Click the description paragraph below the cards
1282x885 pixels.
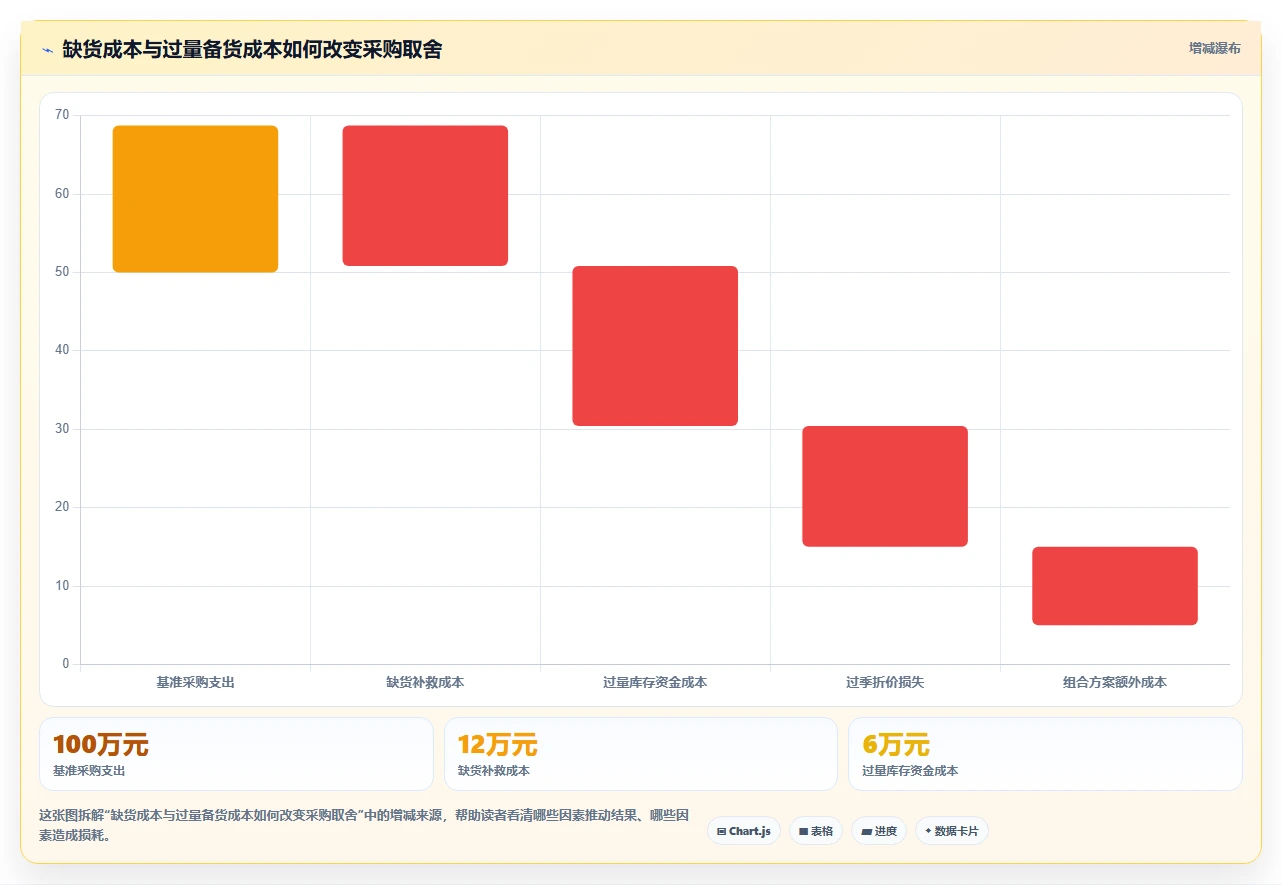coord(364,826)
